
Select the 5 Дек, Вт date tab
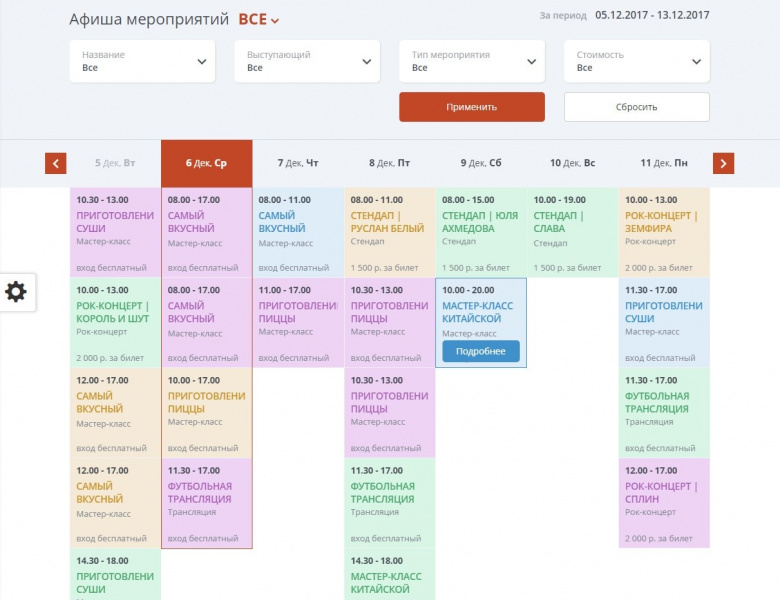click(x=115, y=163)
